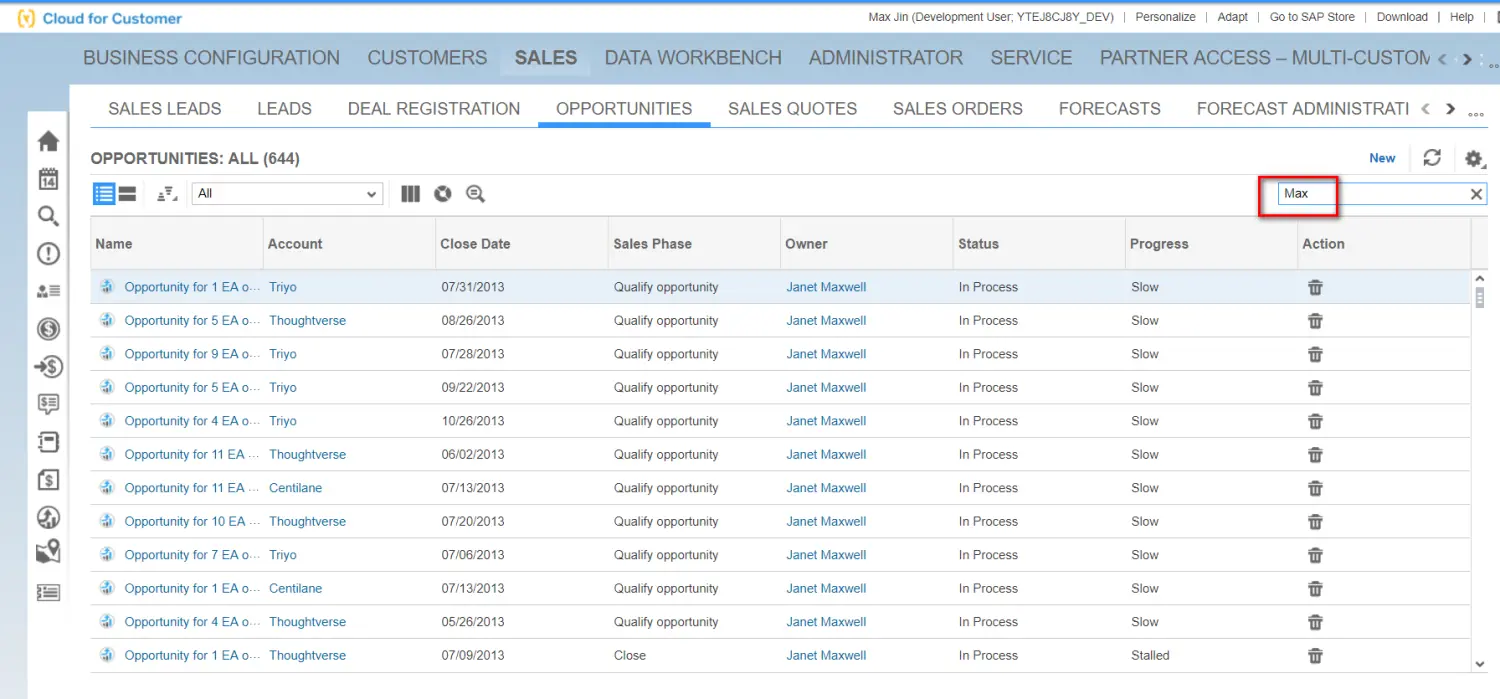The width and height of the screenshot is (1500, 699).
Task: Show next work centers with top right arrow
Action: tap(1467, 60)
